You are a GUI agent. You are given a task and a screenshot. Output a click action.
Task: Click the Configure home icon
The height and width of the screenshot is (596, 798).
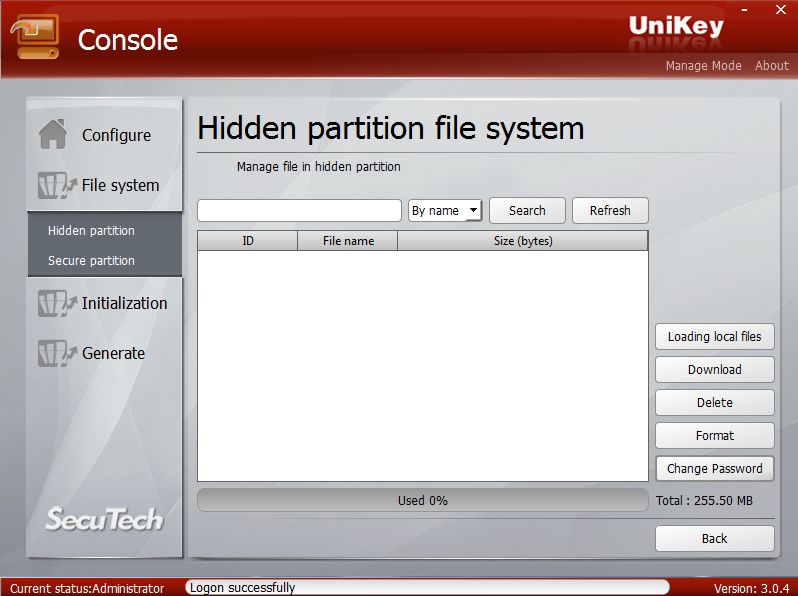(52, 134)
